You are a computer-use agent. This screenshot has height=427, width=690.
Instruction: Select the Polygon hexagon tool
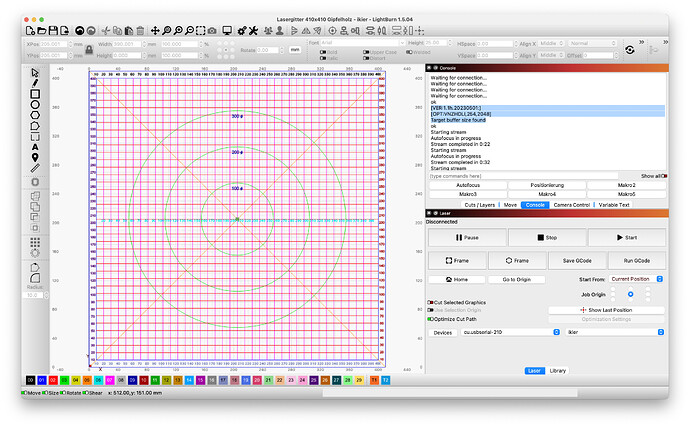[x=35, y=115]
